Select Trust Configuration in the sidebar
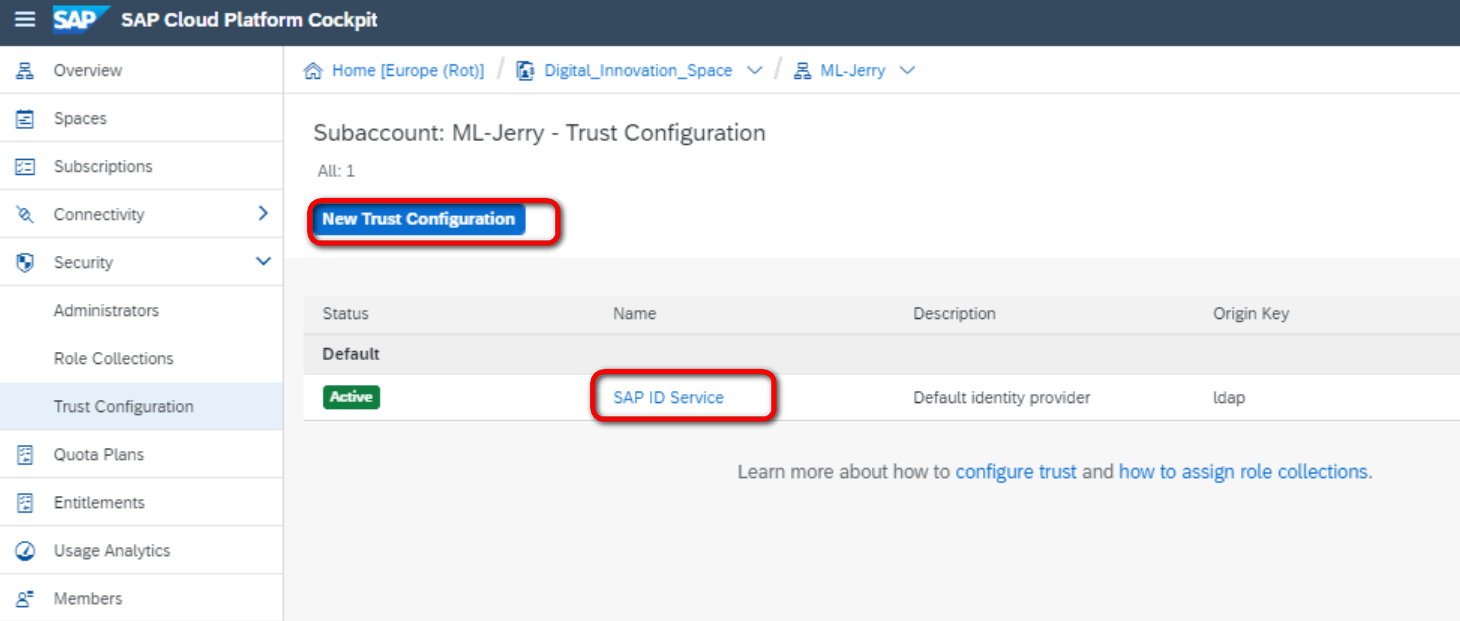Image resolution: width=1460 pixels, height=621 pixels. pos(141,407)
